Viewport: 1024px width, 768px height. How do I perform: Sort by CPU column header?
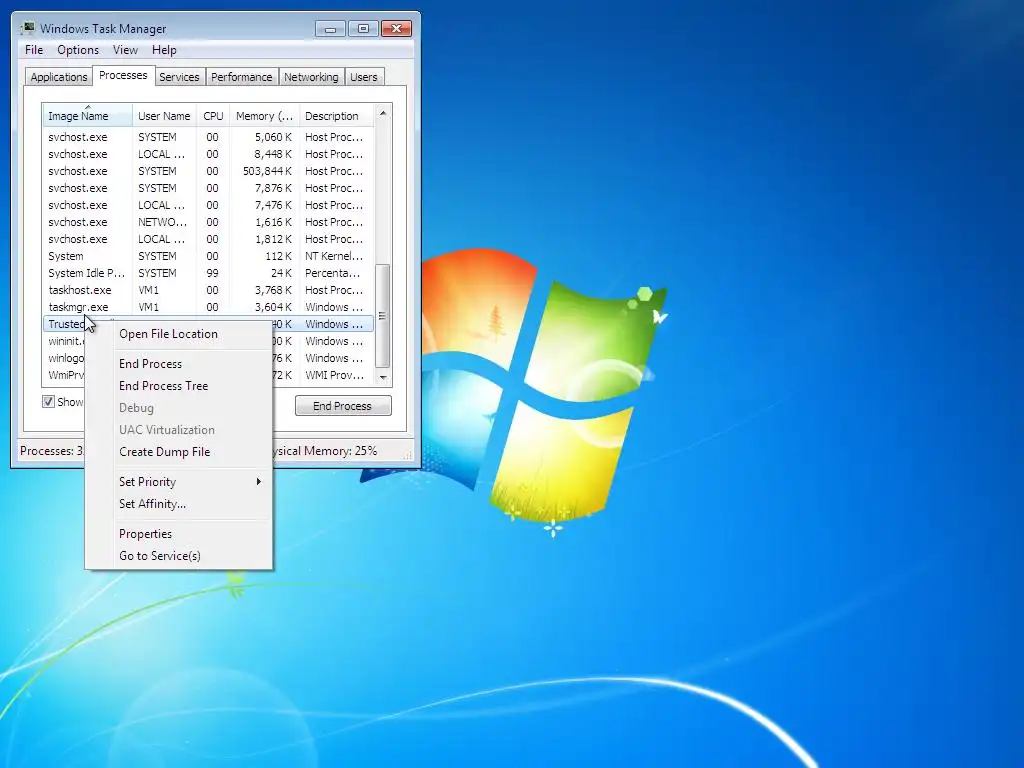pyautogui.click(x=213, y=116)
